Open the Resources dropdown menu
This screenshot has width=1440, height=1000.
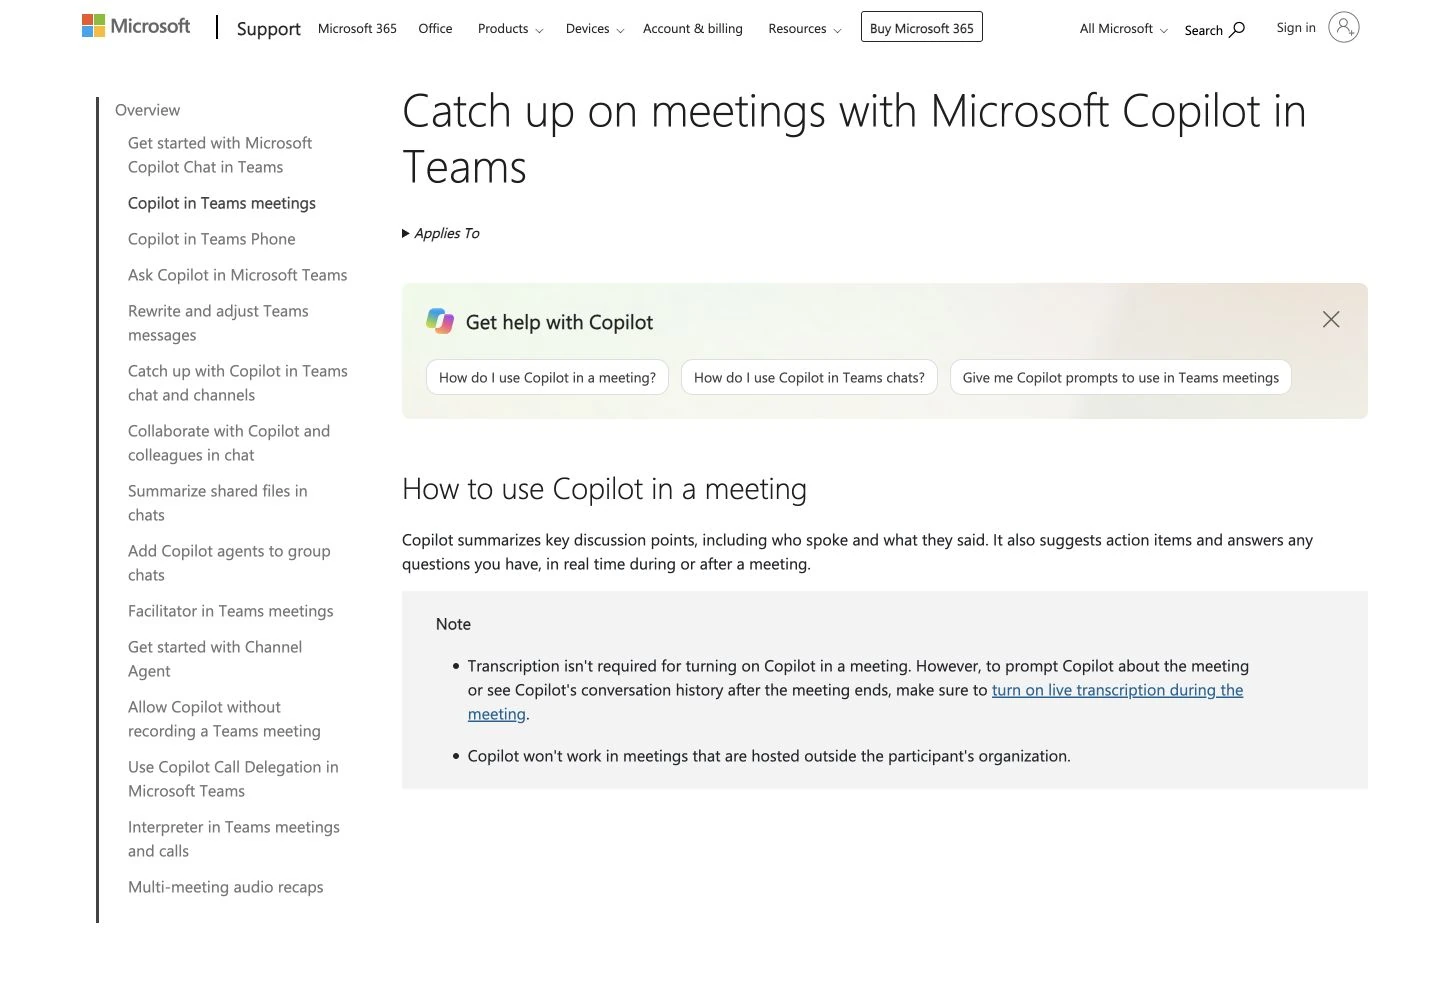click(x=805, y=28)
